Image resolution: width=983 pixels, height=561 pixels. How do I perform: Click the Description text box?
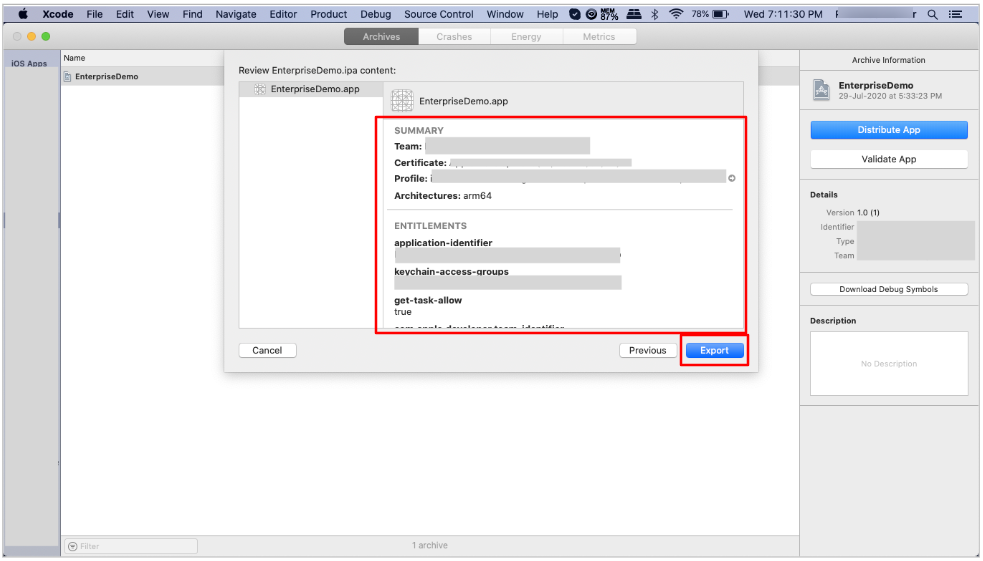click(889, 364)
